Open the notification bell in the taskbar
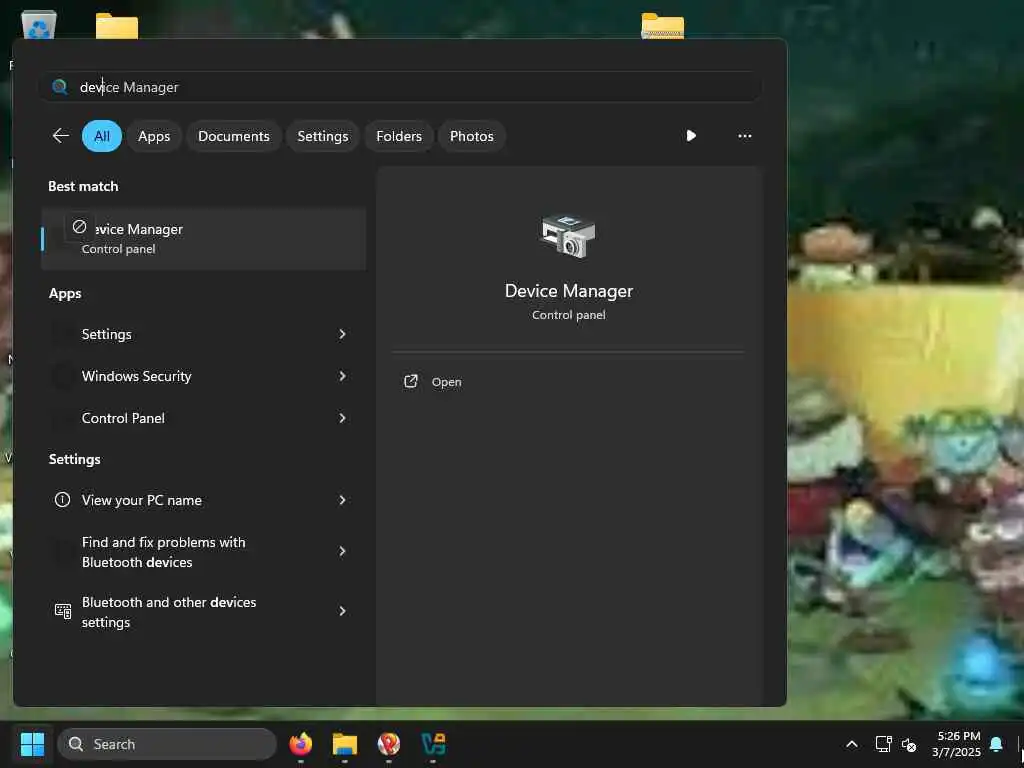 [x=997, y=744]
